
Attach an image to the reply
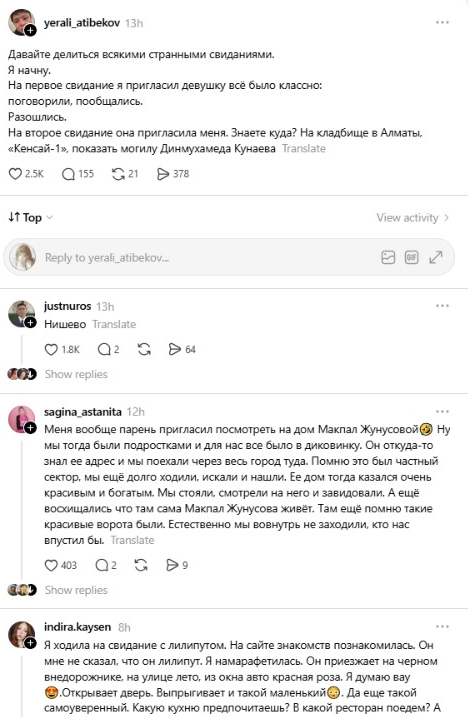click(x=388, y=257)
